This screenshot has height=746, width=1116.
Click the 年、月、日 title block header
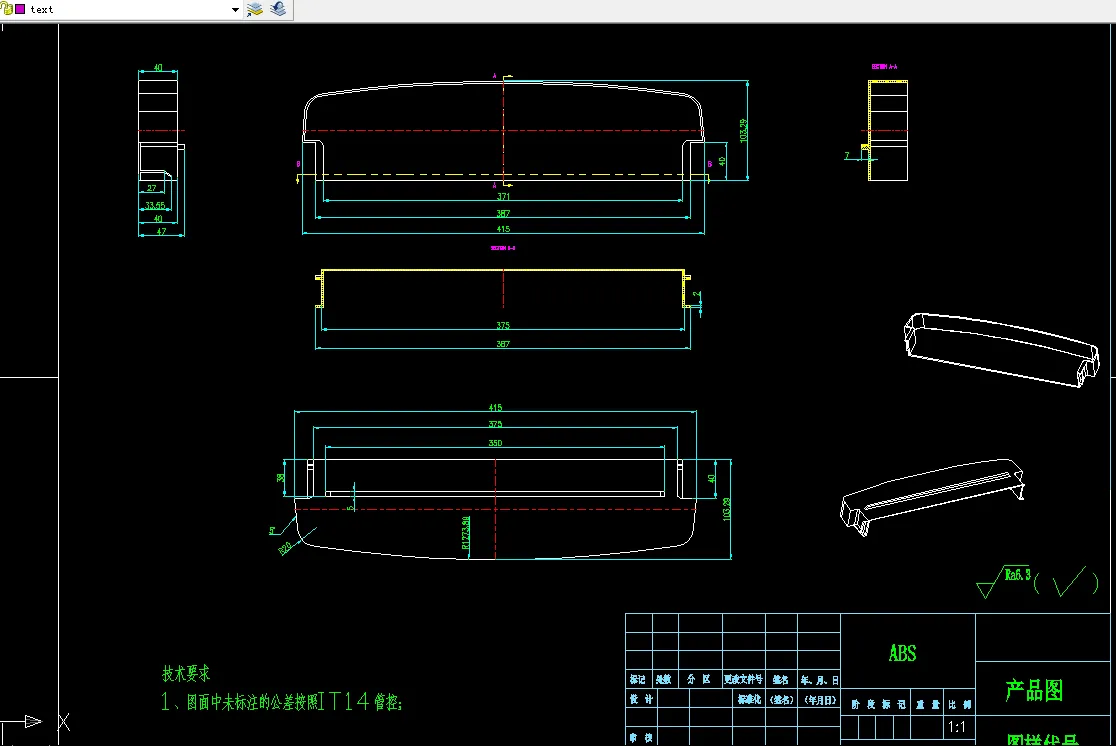tap(819, 680)
